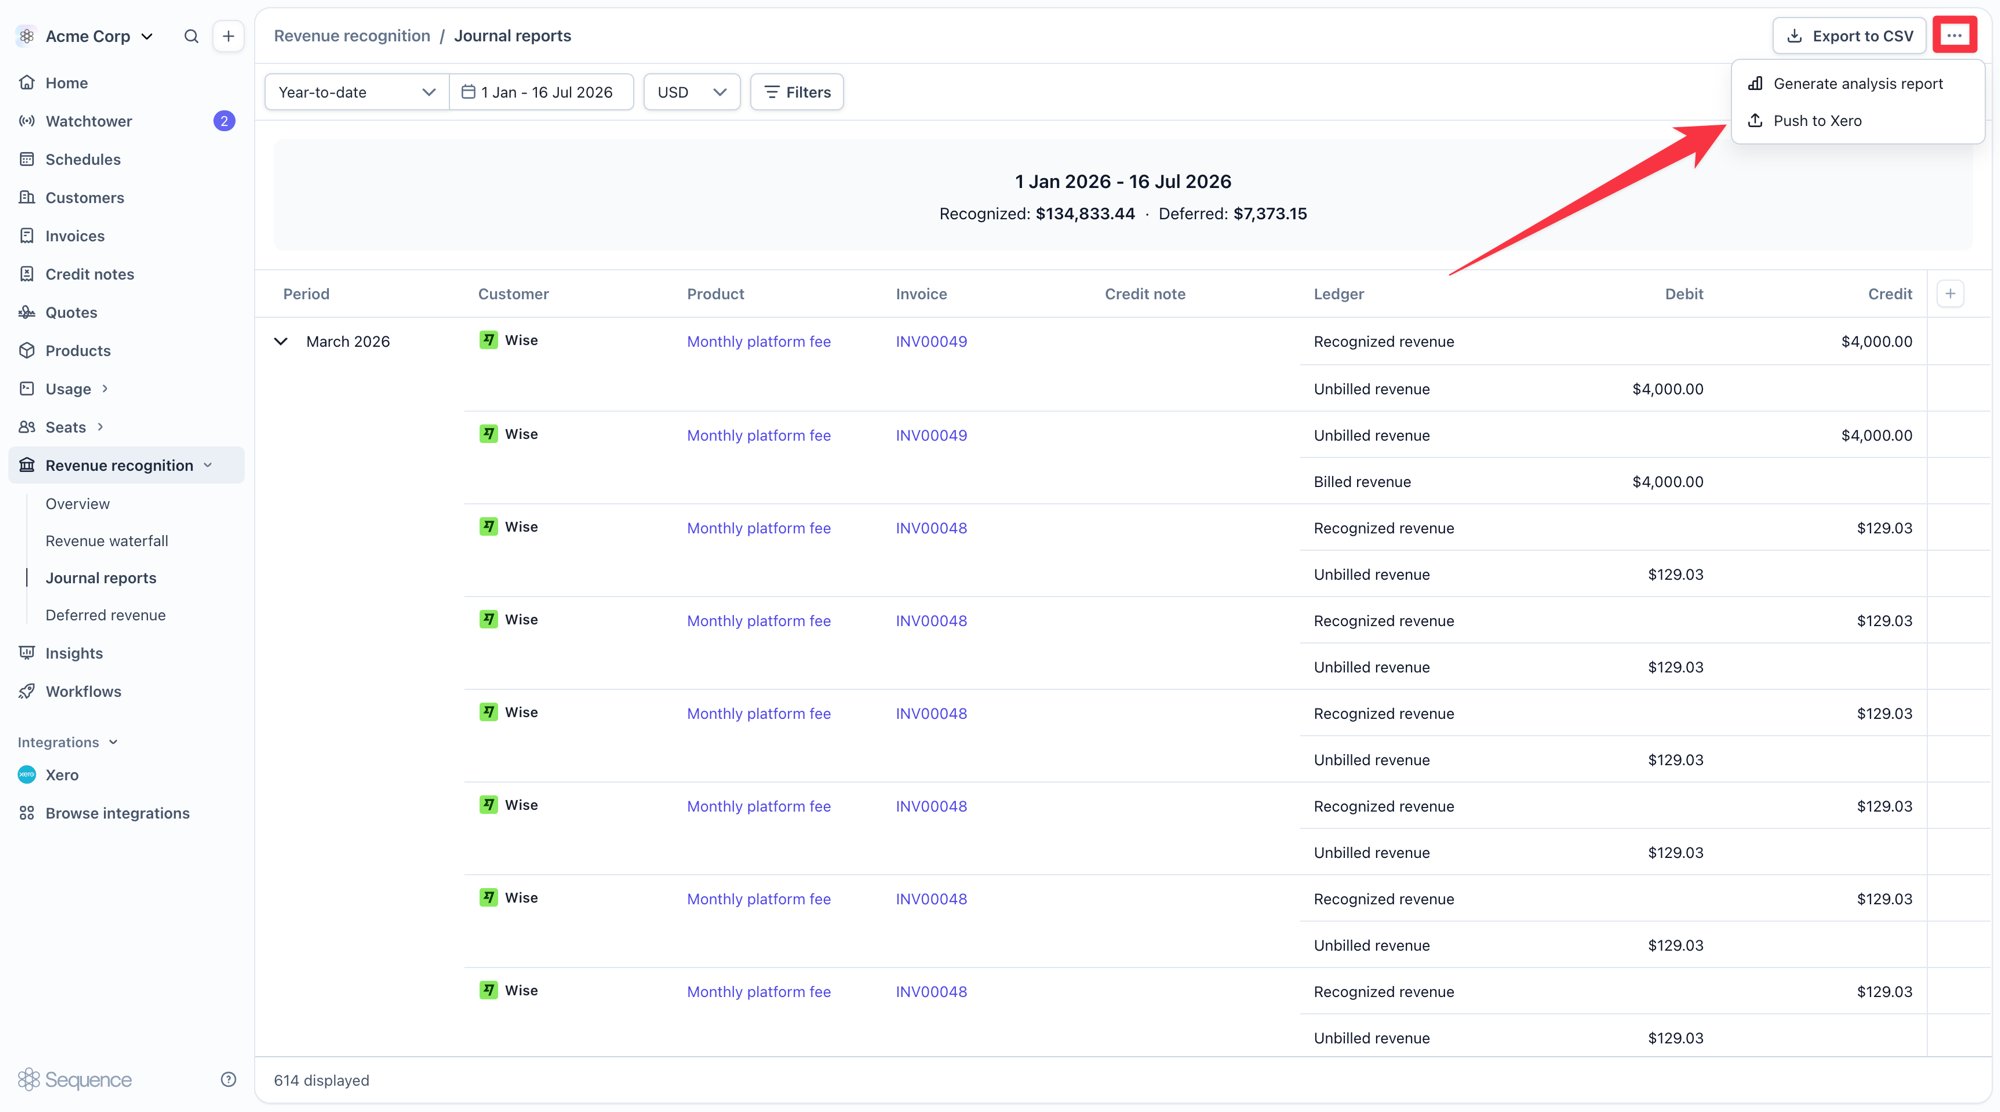Click the plus create button beside search
2000x1112 pixels.
pos(228,36)
